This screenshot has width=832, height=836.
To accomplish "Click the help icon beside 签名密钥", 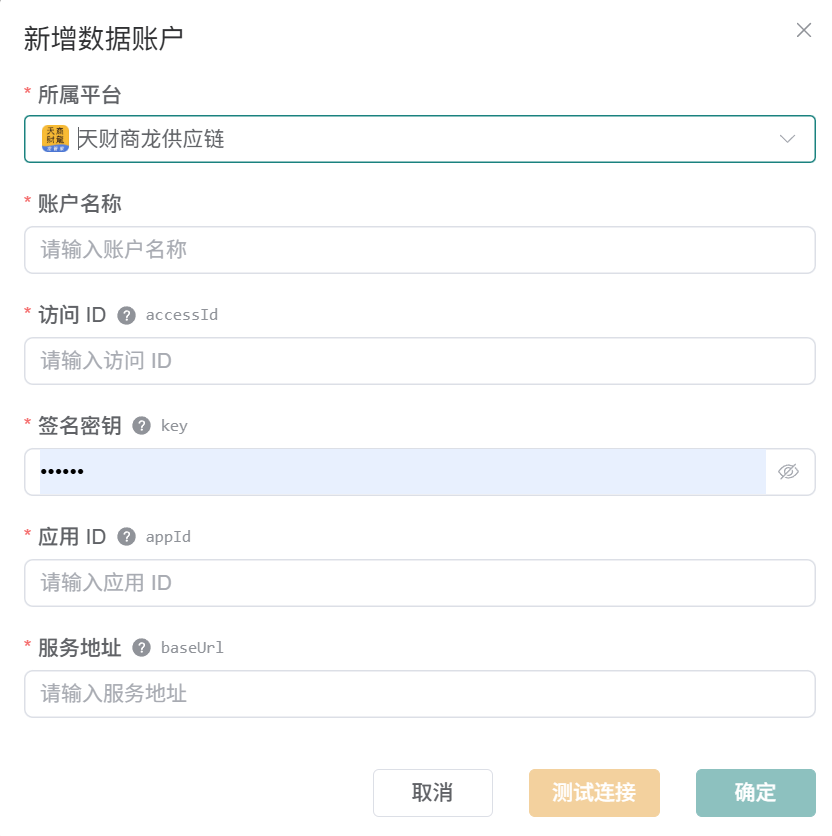I will coord(141,426).
